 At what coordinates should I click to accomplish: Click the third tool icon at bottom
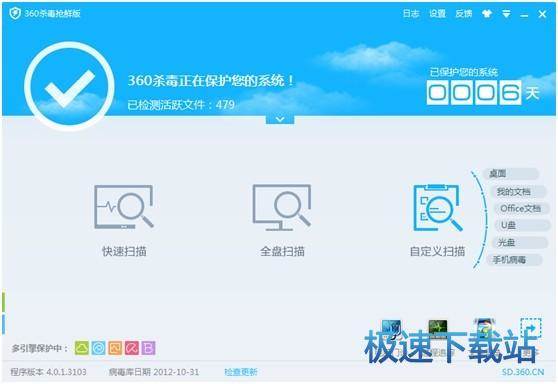(x=484, y=329)
